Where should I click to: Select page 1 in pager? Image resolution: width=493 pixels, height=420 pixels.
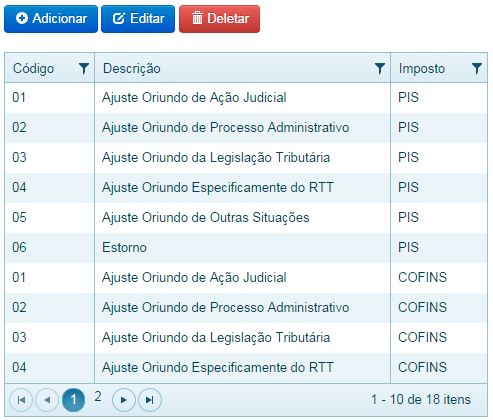tap(73, 400)
